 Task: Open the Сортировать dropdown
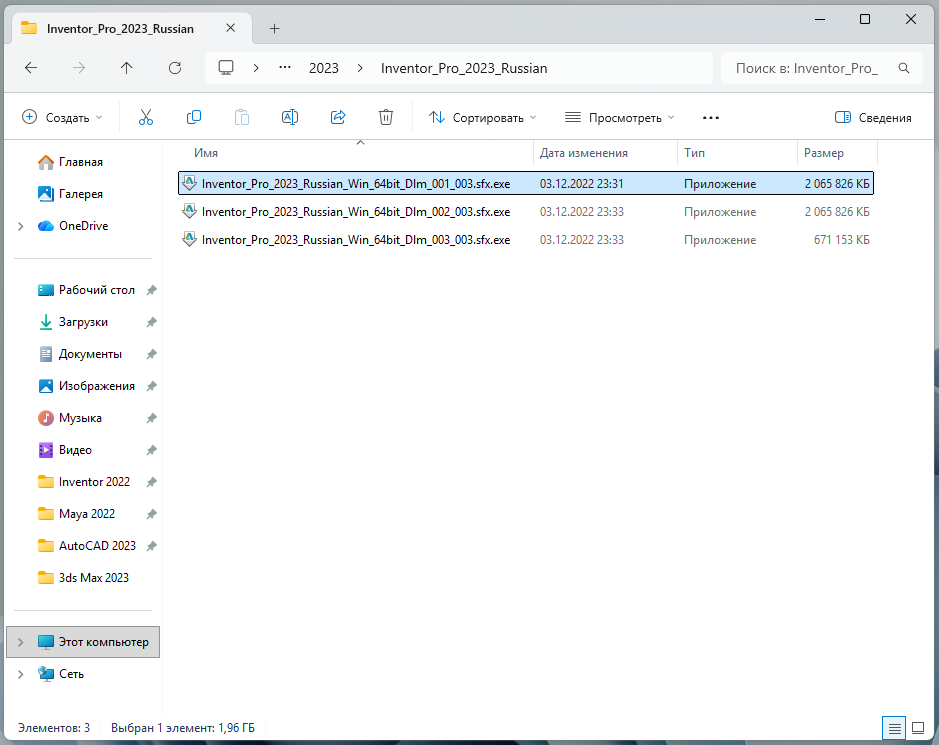click(483, 117)
